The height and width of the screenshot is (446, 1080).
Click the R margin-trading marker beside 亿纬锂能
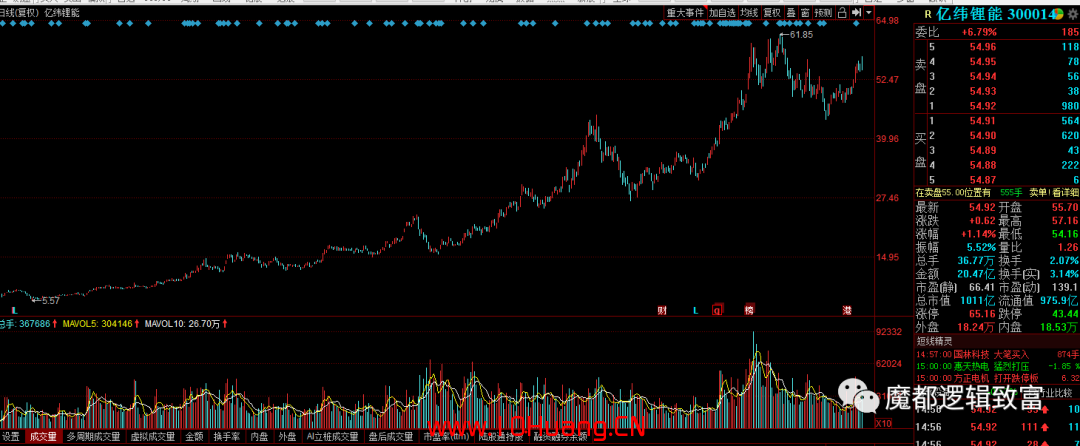click(x=928, y=14)
